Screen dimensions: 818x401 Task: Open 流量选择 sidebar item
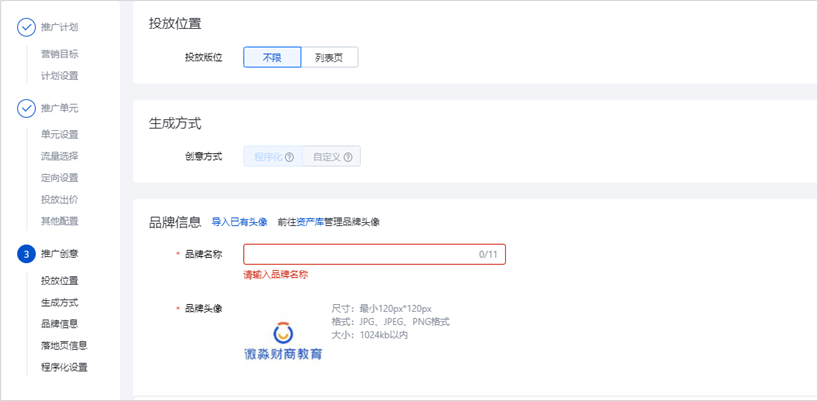[x=59, y=156]
